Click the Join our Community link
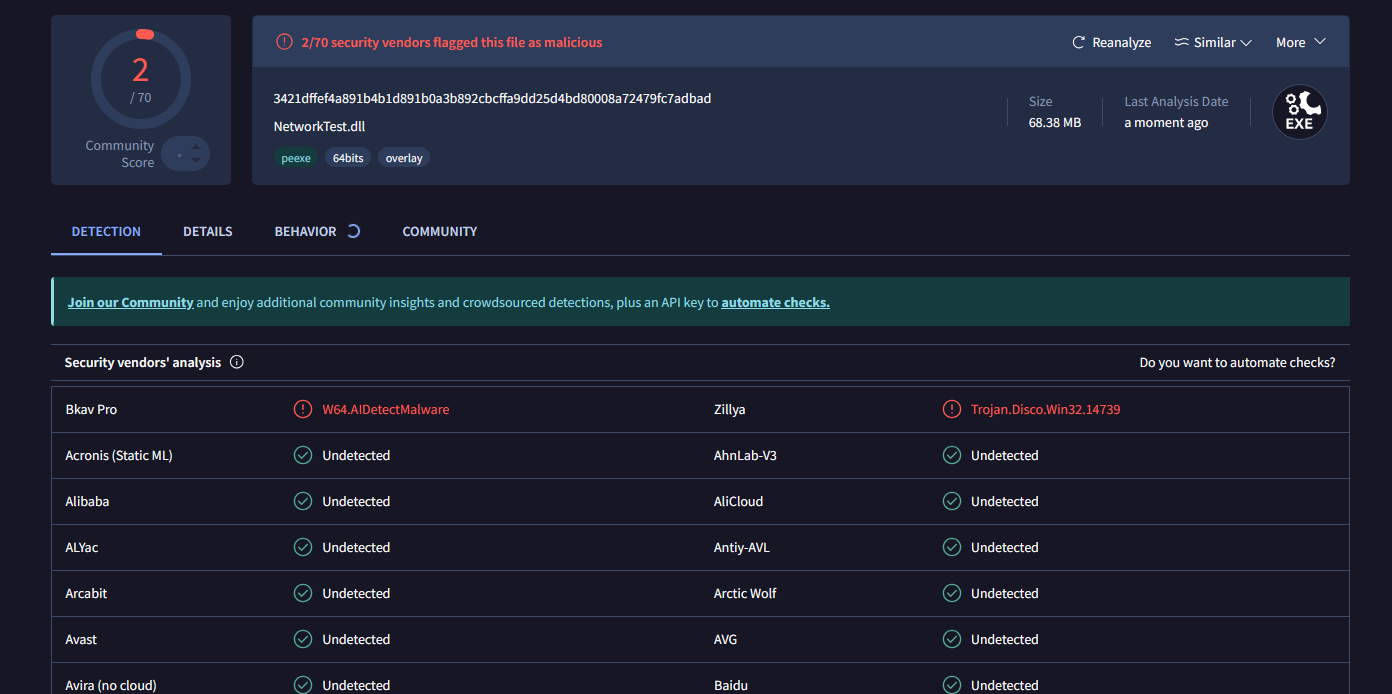The width and height of the screenshot is (1392, 694). pyautogui.click(x=130, y=302)
